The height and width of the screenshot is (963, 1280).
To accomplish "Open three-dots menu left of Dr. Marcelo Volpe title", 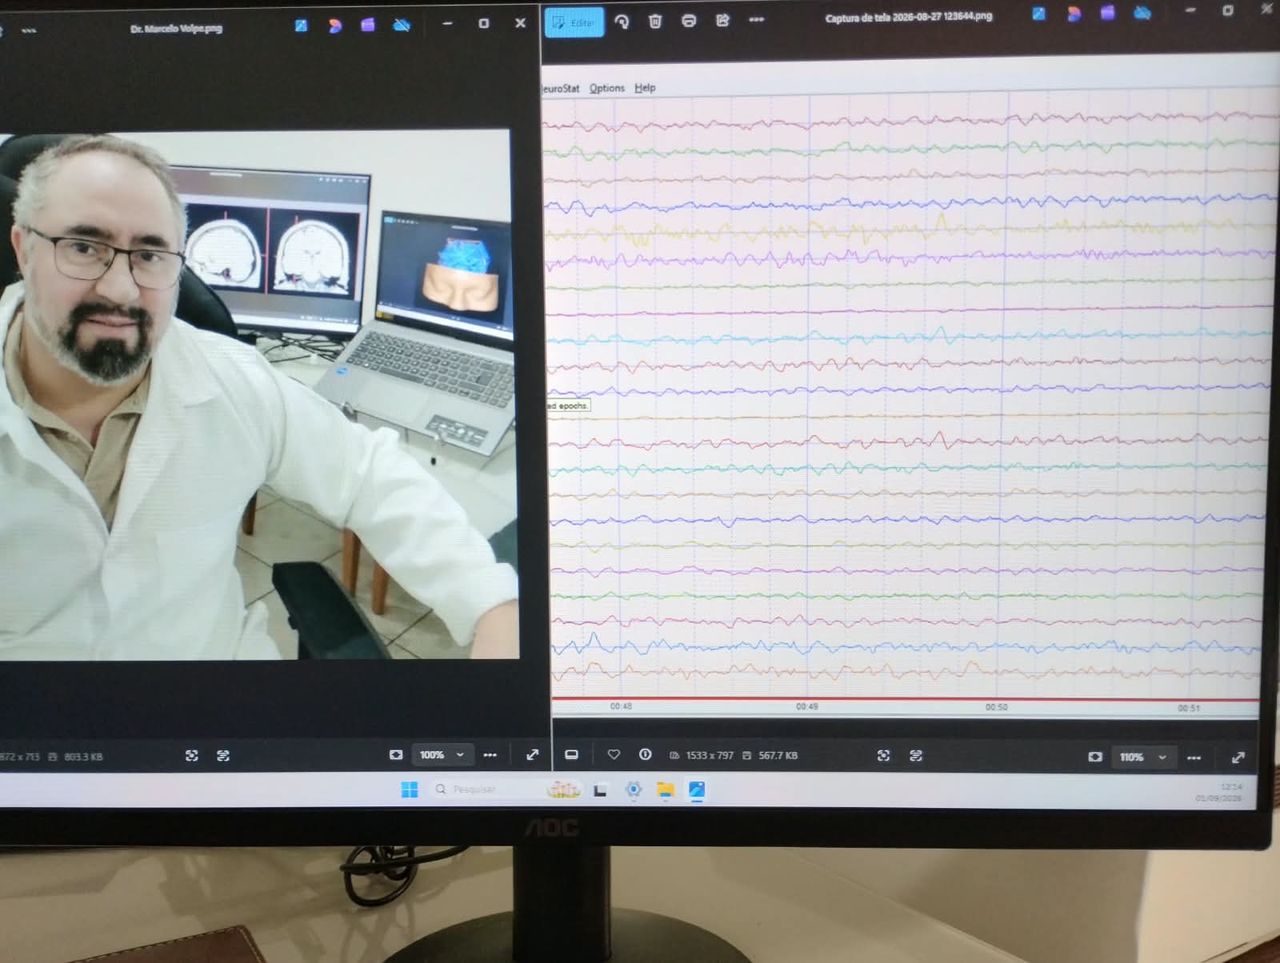I will point(28,31).
